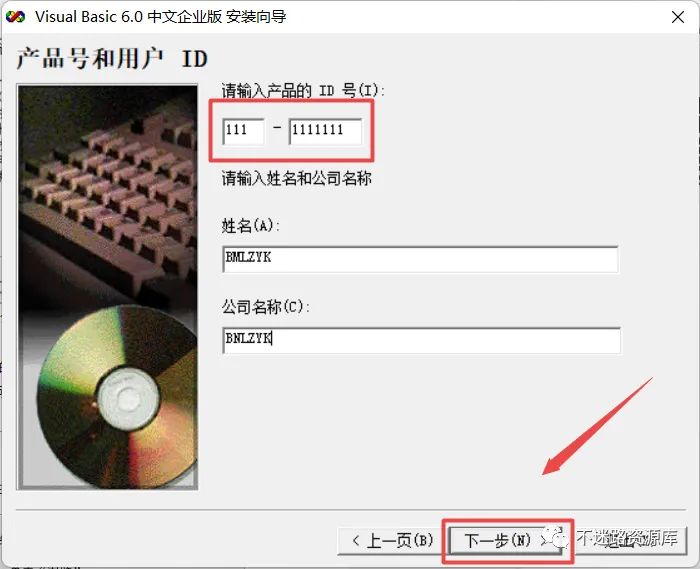Click the button covered by 不迷路资源库 watermark

coord(626,540)
